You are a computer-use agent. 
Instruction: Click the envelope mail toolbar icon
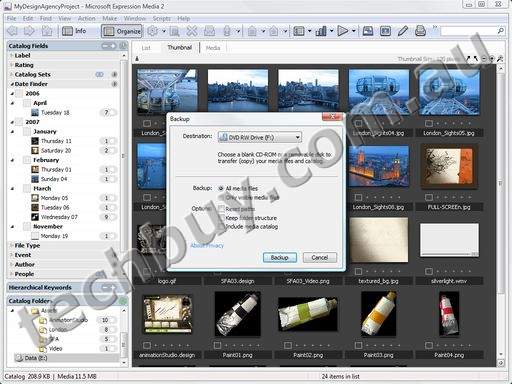pos(209,31)
